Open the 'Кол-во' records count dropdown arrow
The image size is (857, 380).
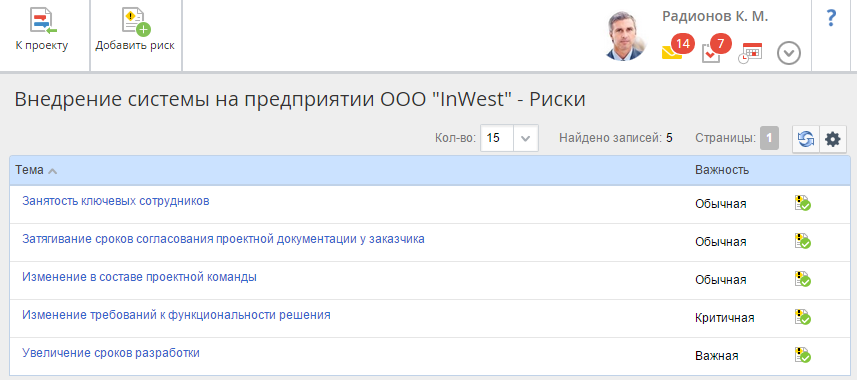click(x=526, y=138)
